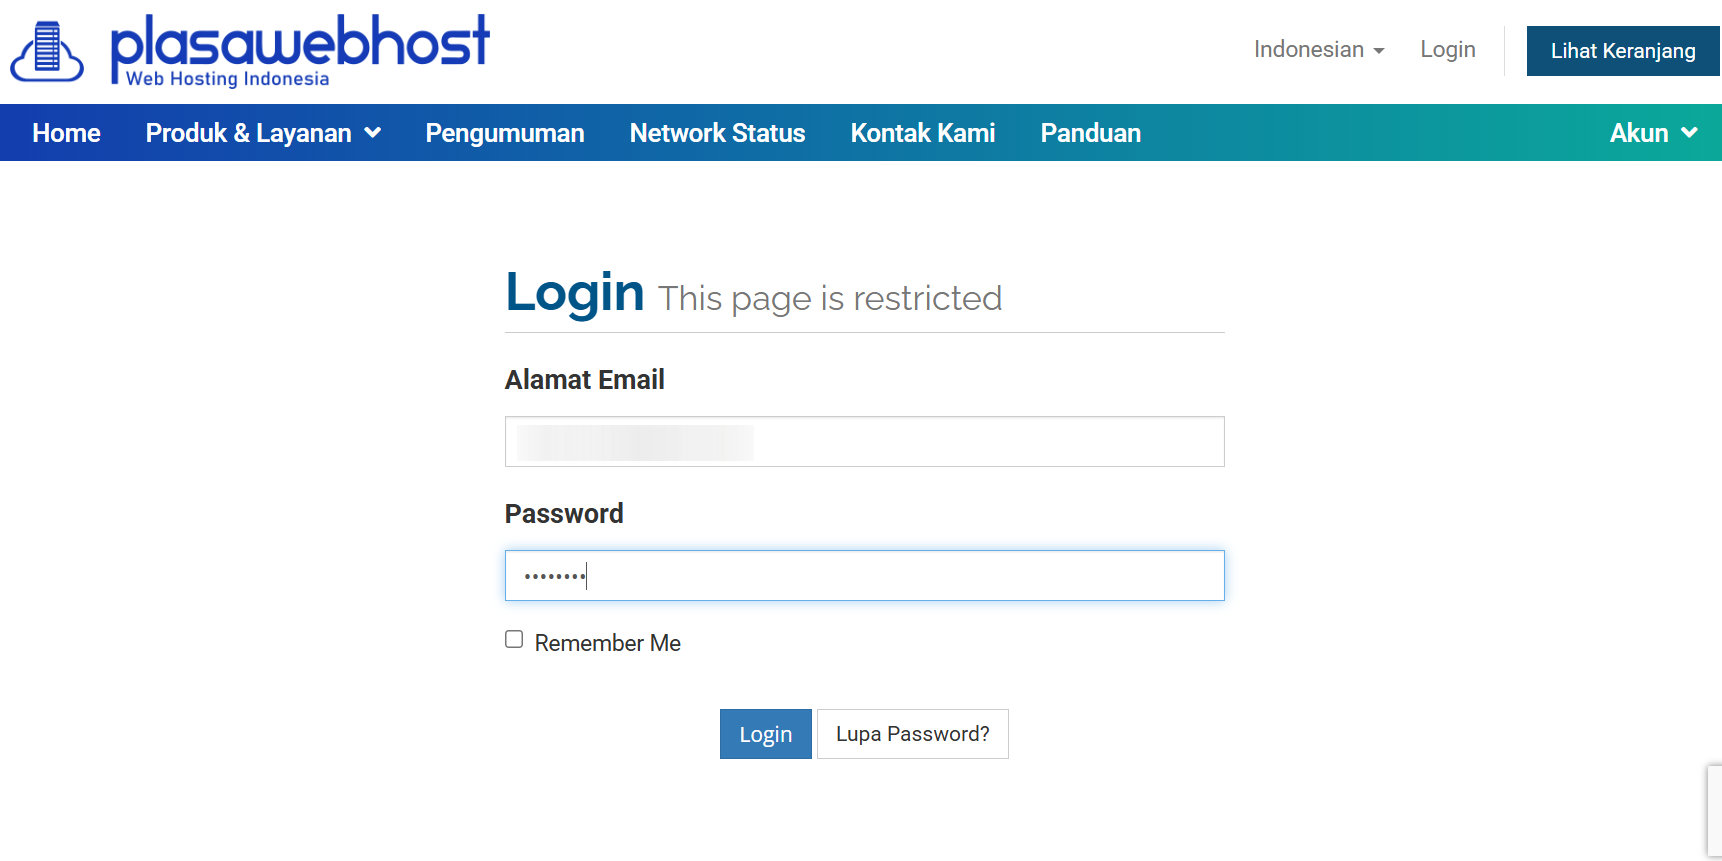Submit the blue Login button
1722x861 pixels.
pyautogui.click(x=766, y=734)
